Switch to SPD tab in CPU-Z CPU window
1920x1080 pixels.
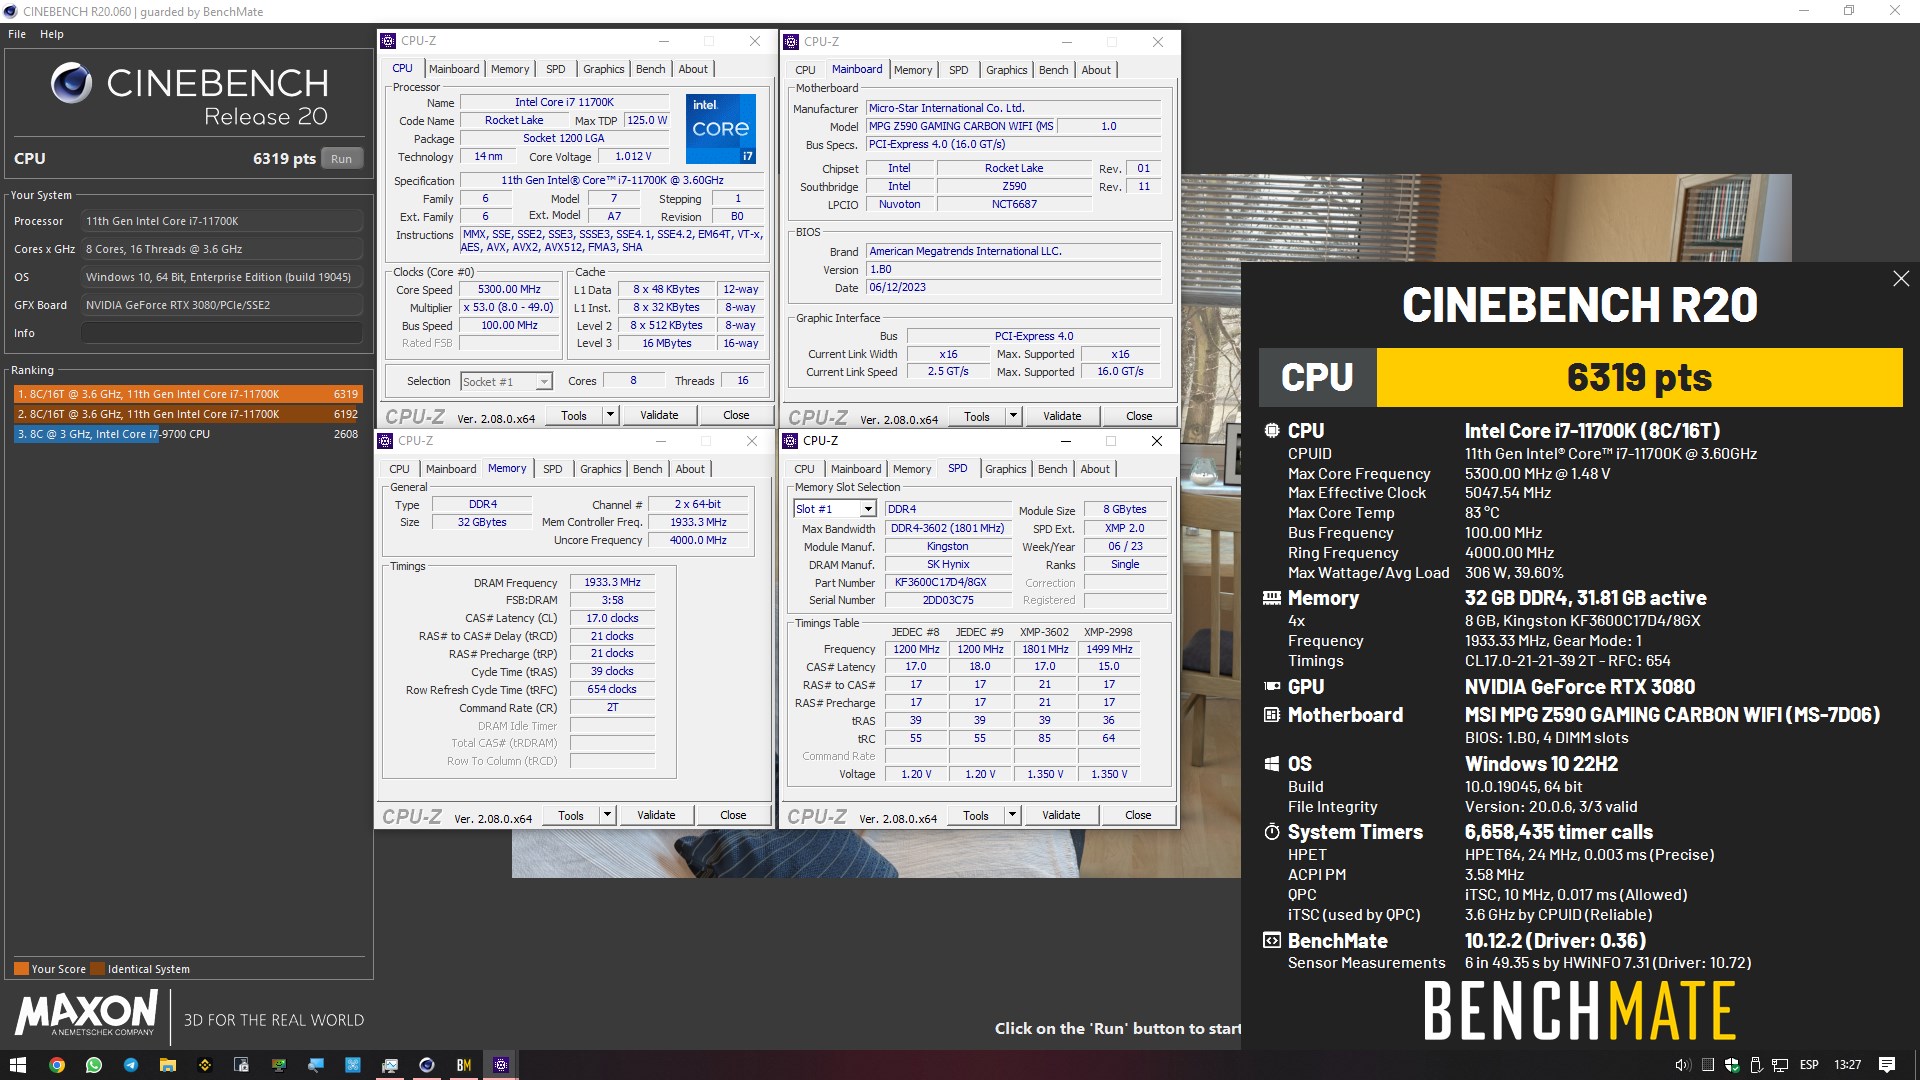pyautogui.click(x=555, y=69)
